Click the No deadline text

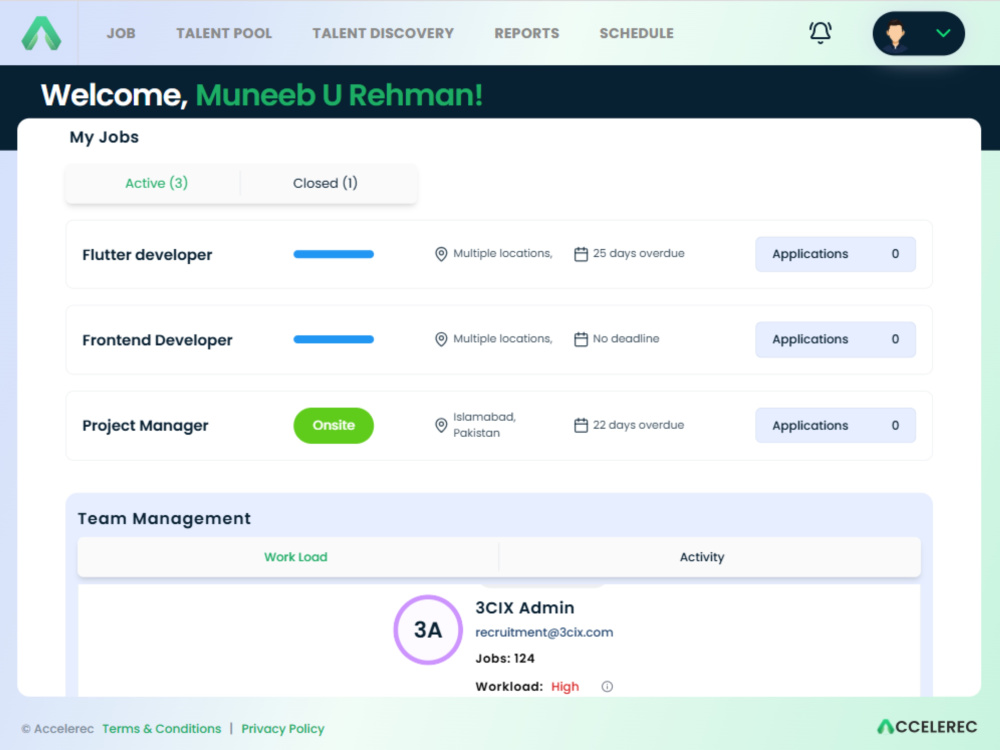(626, 339)
